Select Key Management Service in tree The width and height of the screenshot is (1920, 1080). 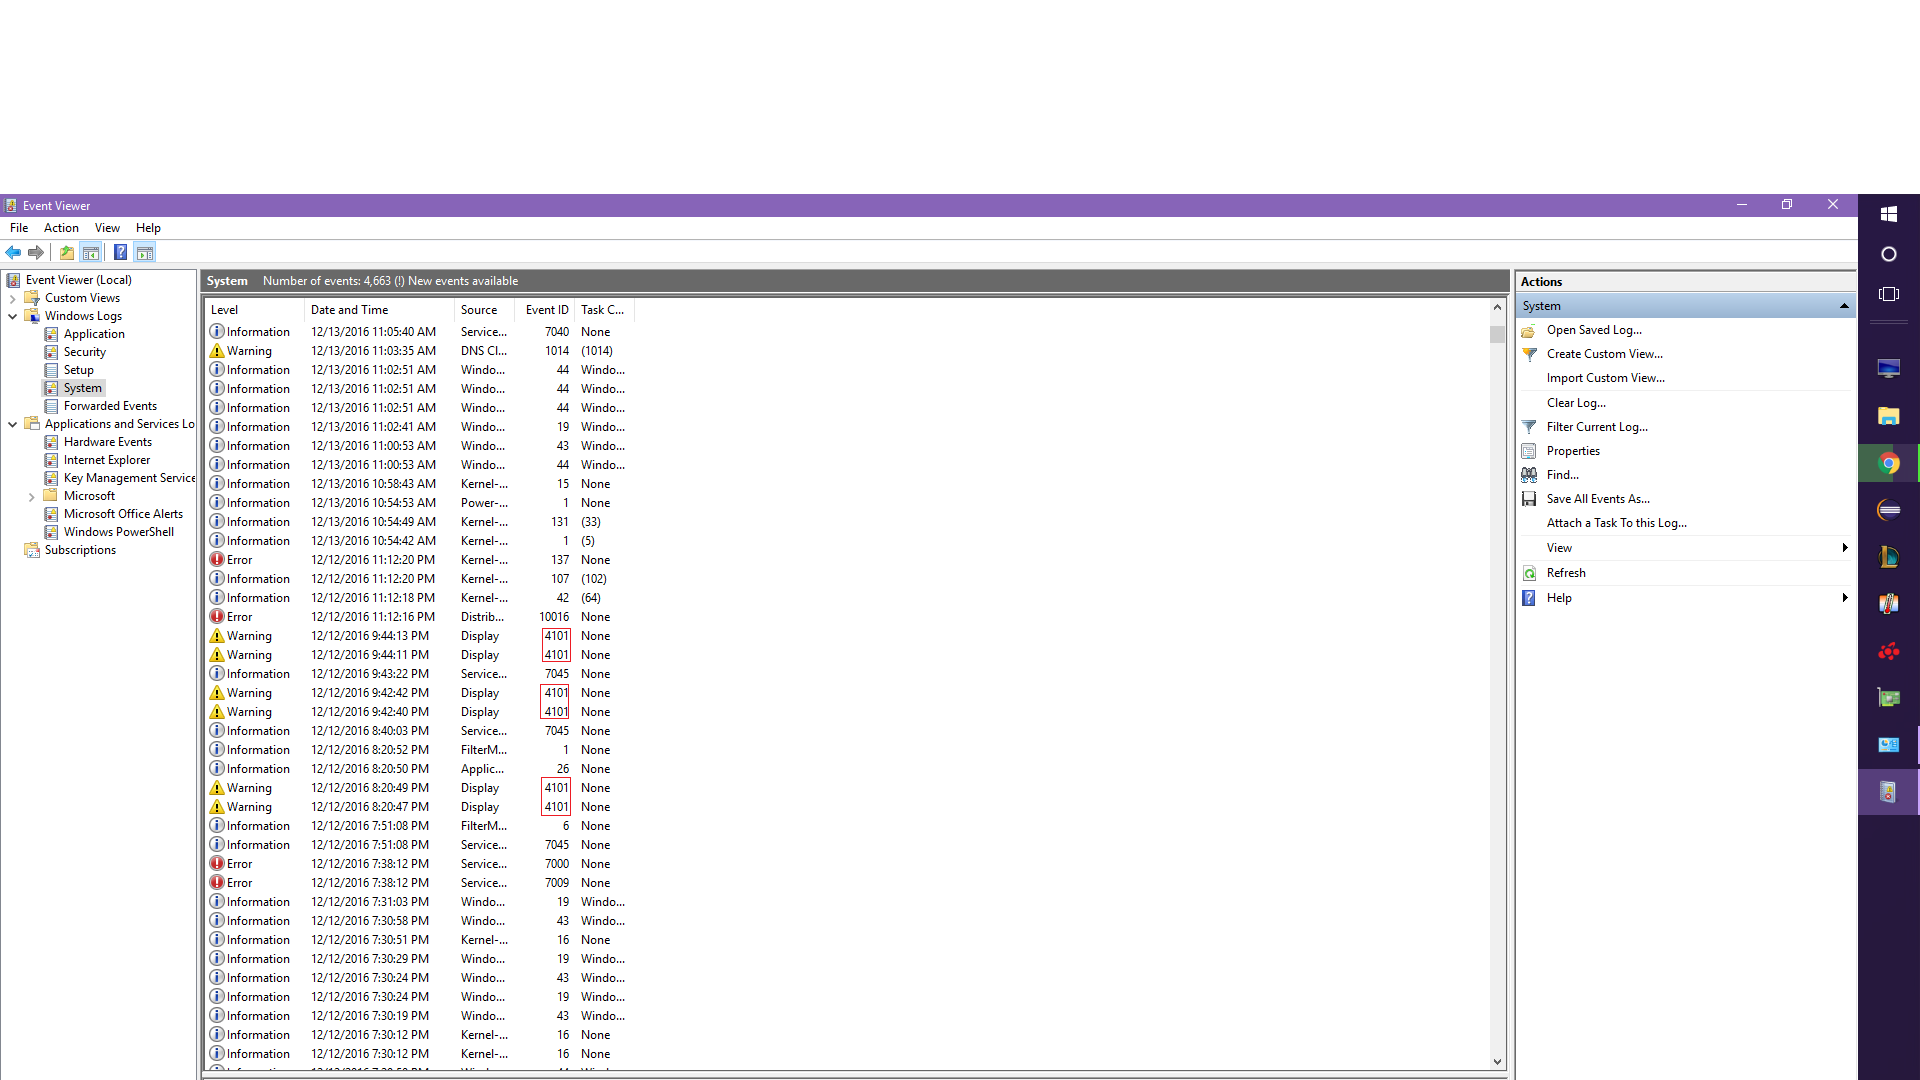point(129,478)
